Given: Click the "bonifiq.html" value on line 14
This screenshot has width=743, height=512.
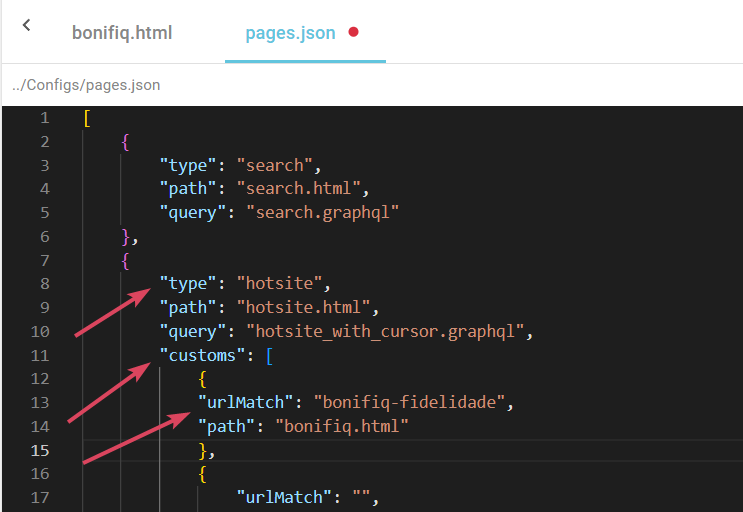Looking at the screenshot, I should [341, 426].
